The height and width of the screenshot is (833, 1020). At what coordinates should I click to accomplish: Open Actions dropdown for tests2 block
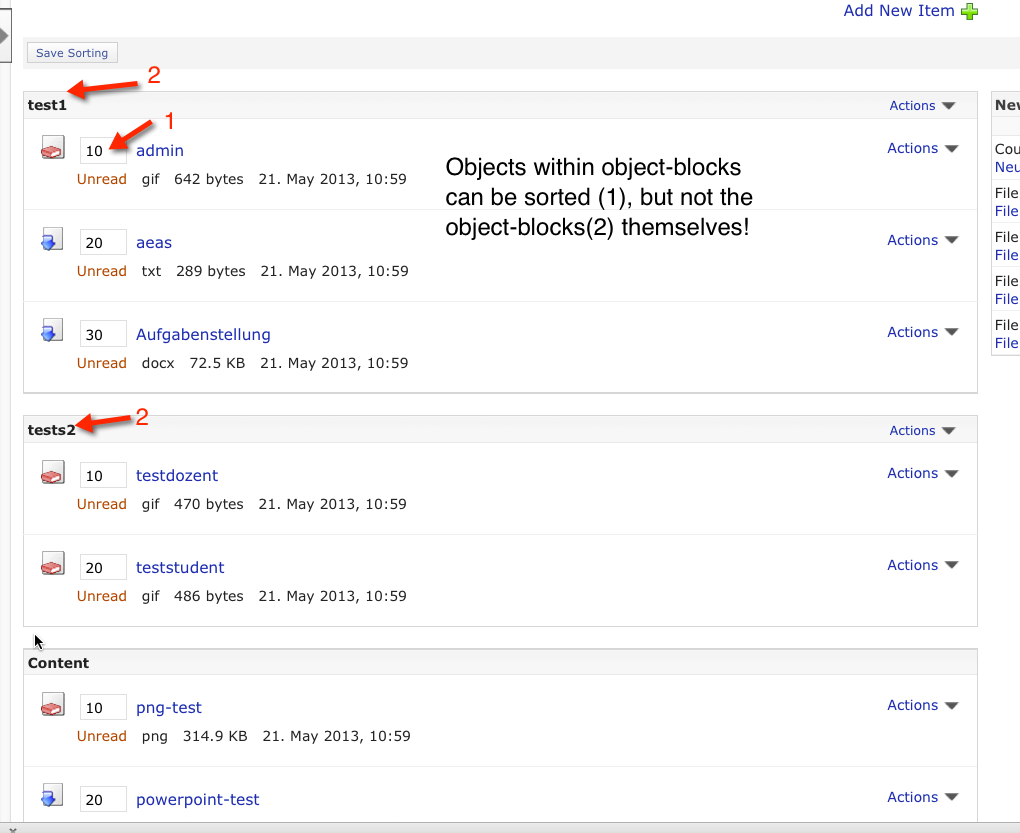click(922, 431)
